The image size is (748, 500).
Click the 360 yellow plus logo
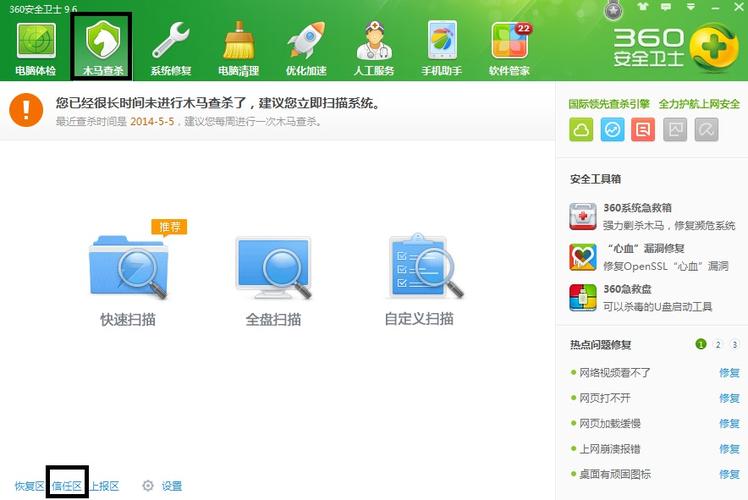click(x=714, y=48)
